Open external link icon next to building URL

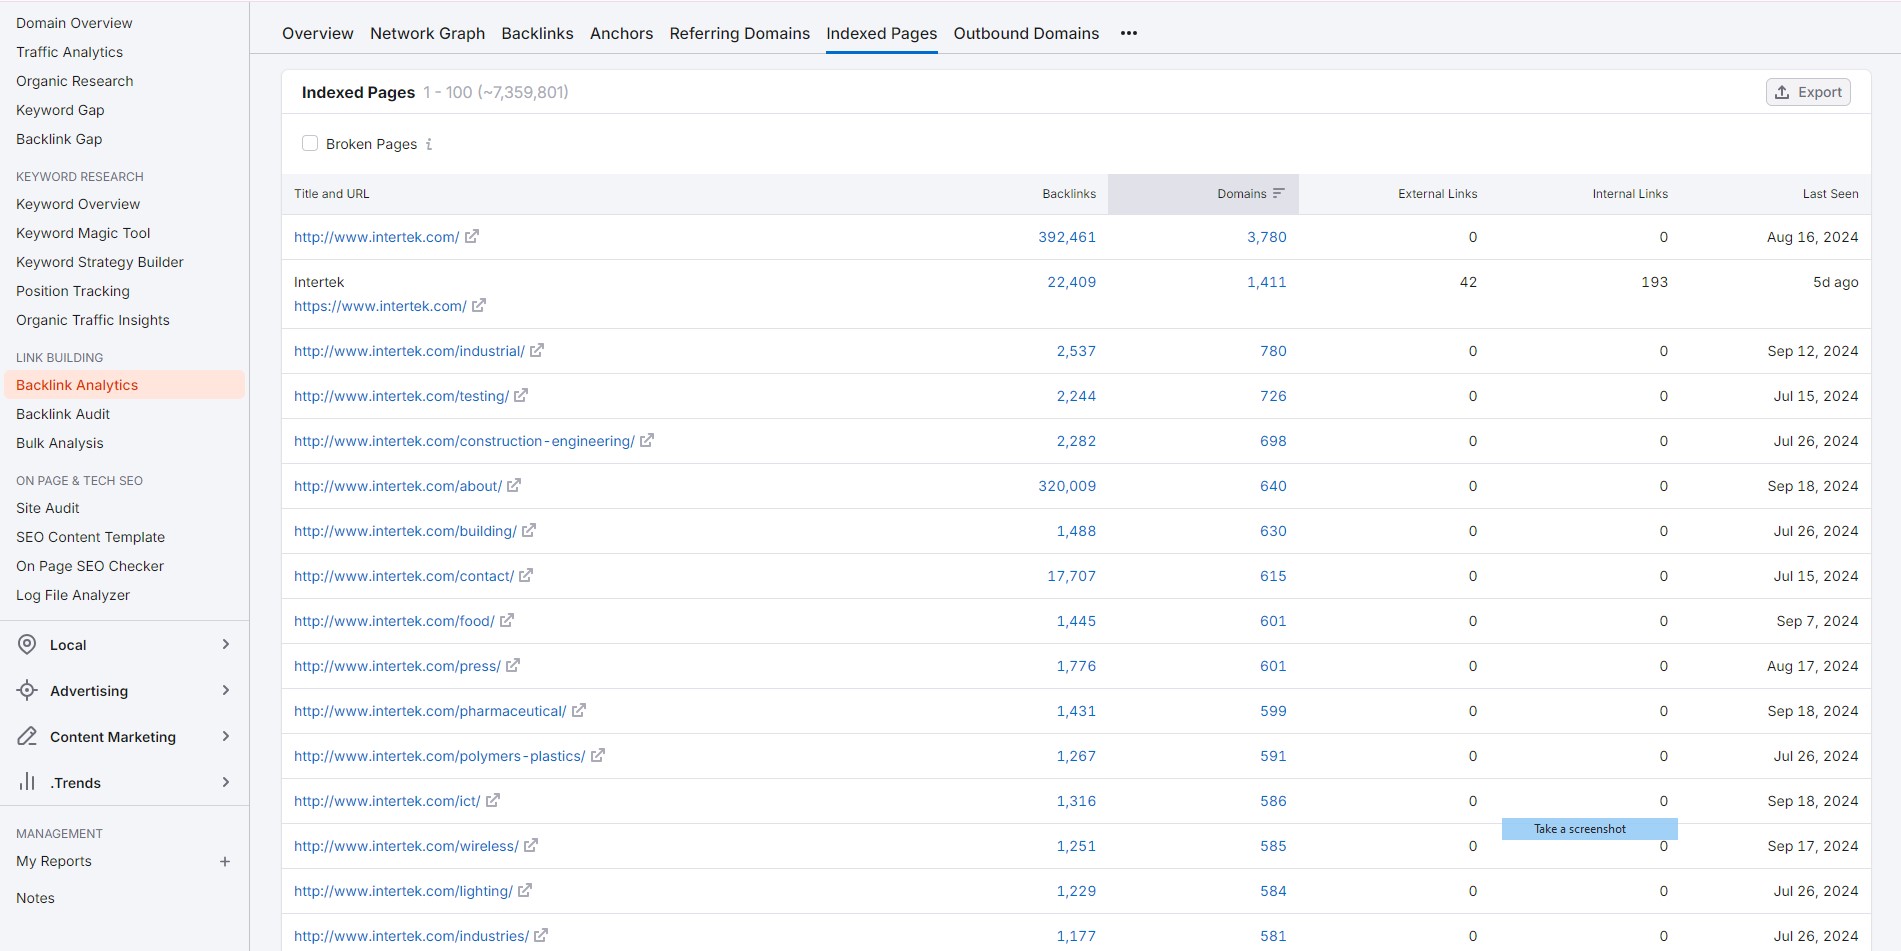tap(529, 531)
